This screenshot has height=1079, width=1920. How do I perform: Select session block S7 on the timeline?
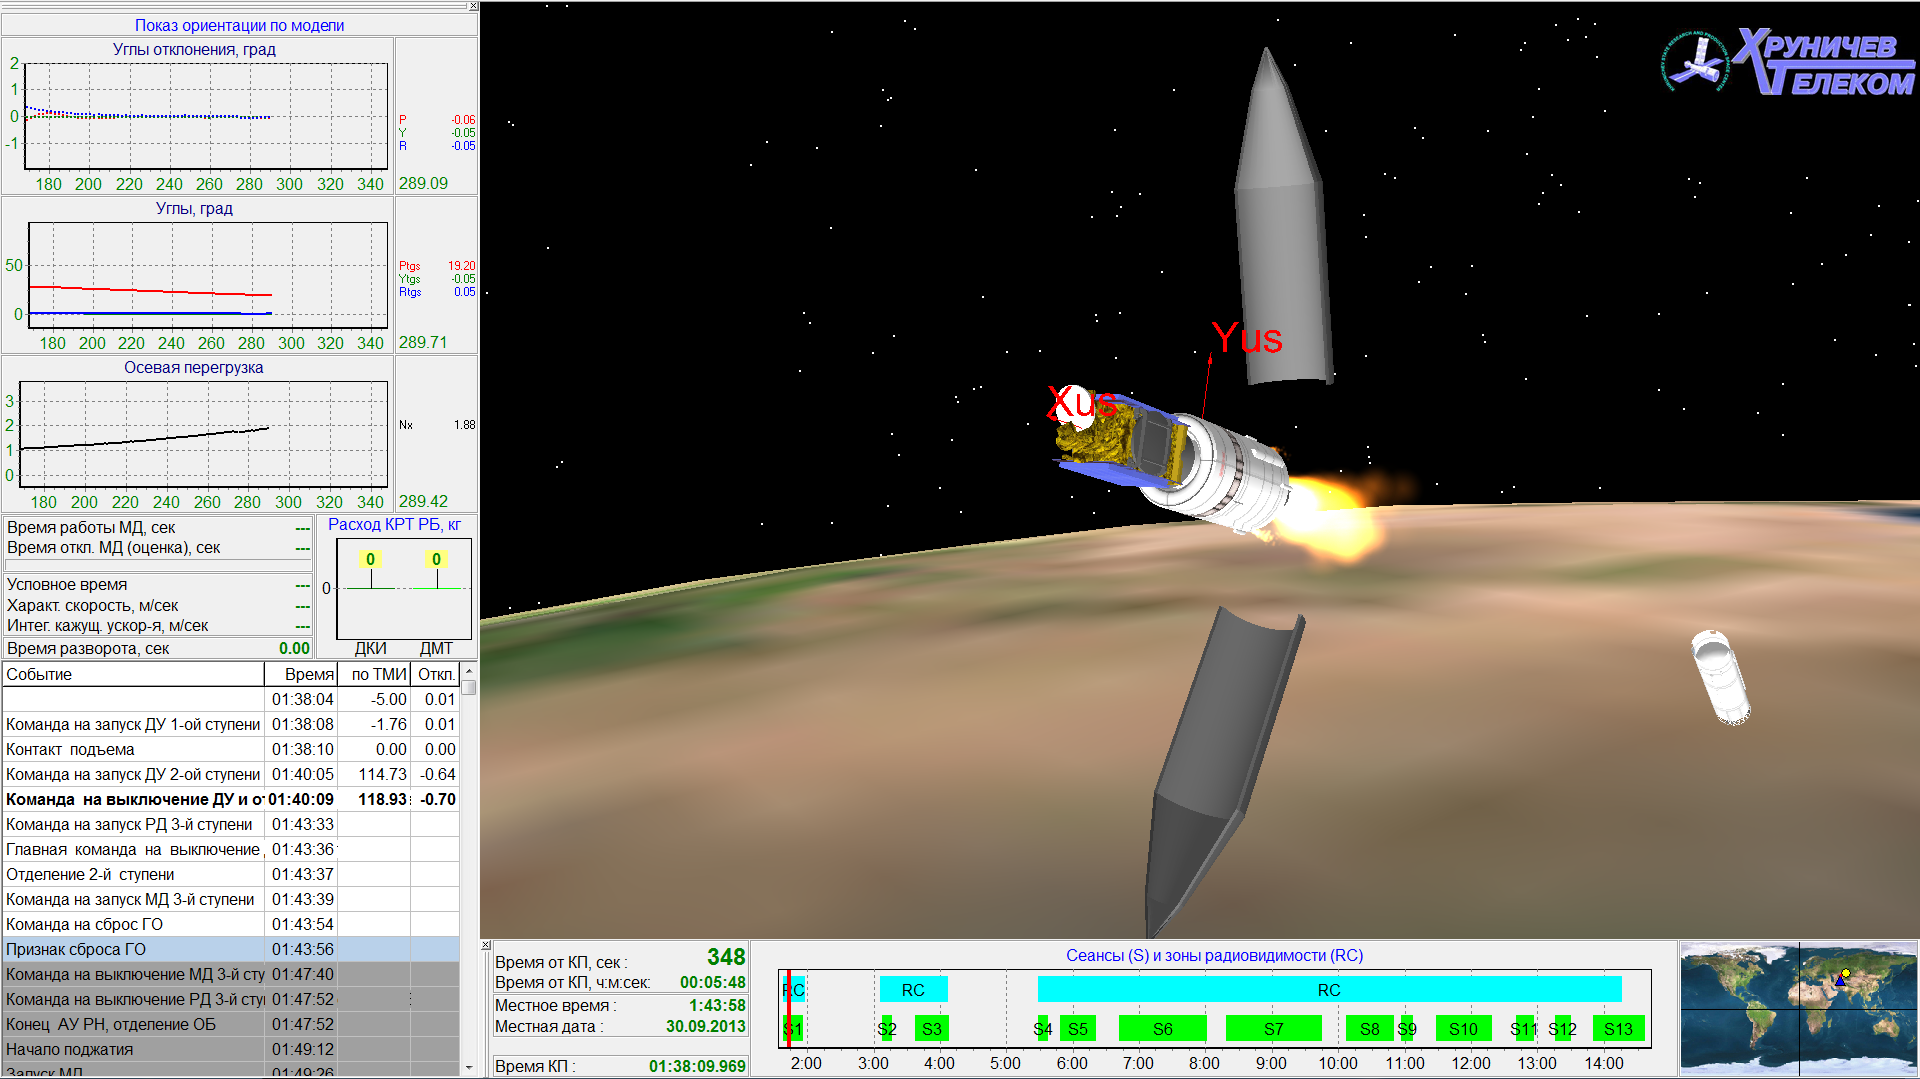coord(1273,1029)
